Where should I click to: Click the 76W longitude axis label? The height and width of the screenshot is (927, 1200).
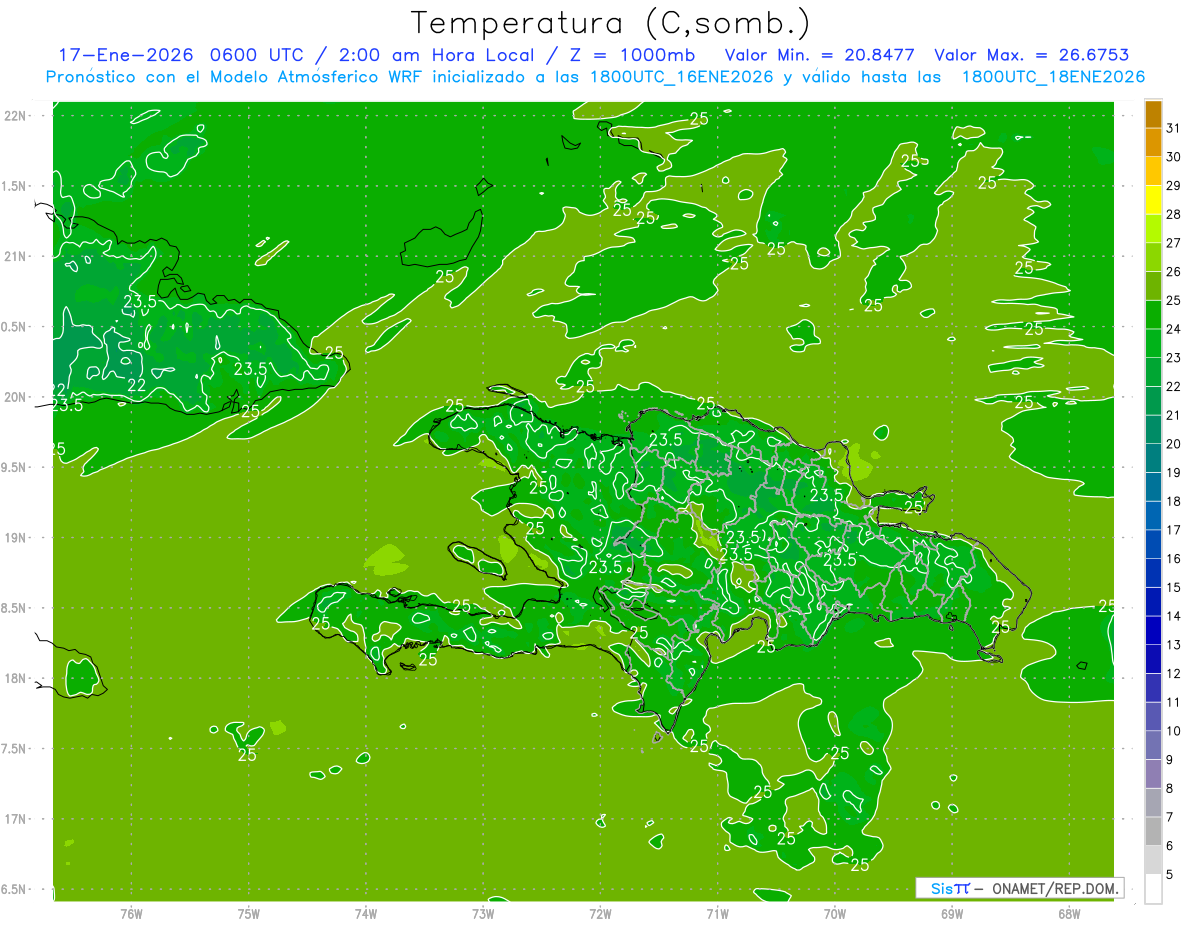pos(131,913)
